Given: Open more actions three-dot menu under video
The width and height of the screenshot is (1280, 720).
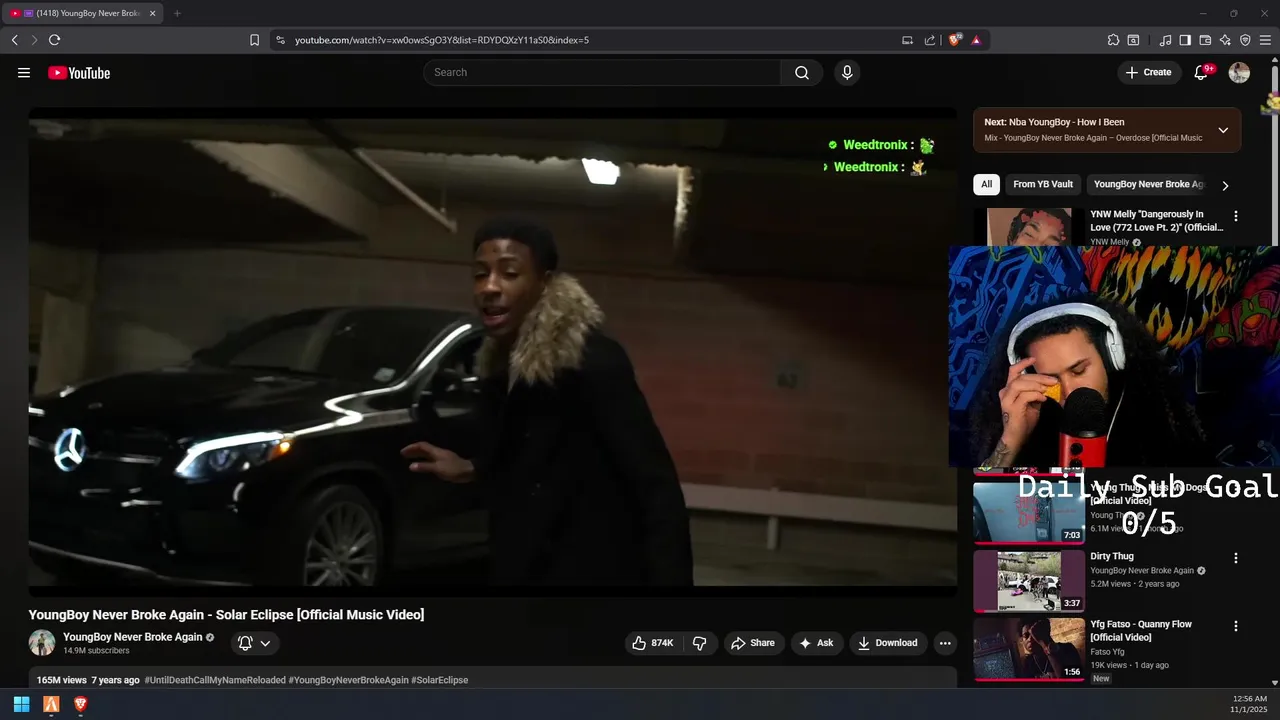Looking at the screenshot, I should pyautogui.click(x=945, y=643).
